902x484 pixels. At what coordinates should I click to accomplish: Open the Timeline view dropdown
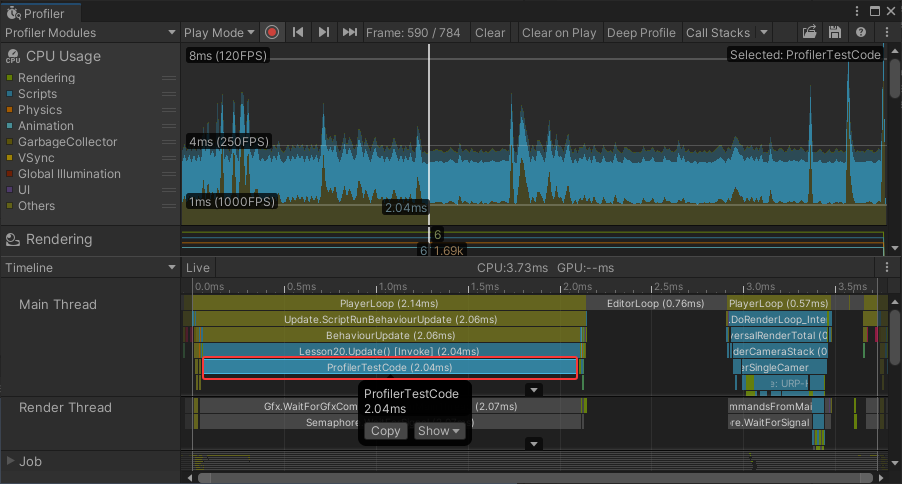[90, 268]
